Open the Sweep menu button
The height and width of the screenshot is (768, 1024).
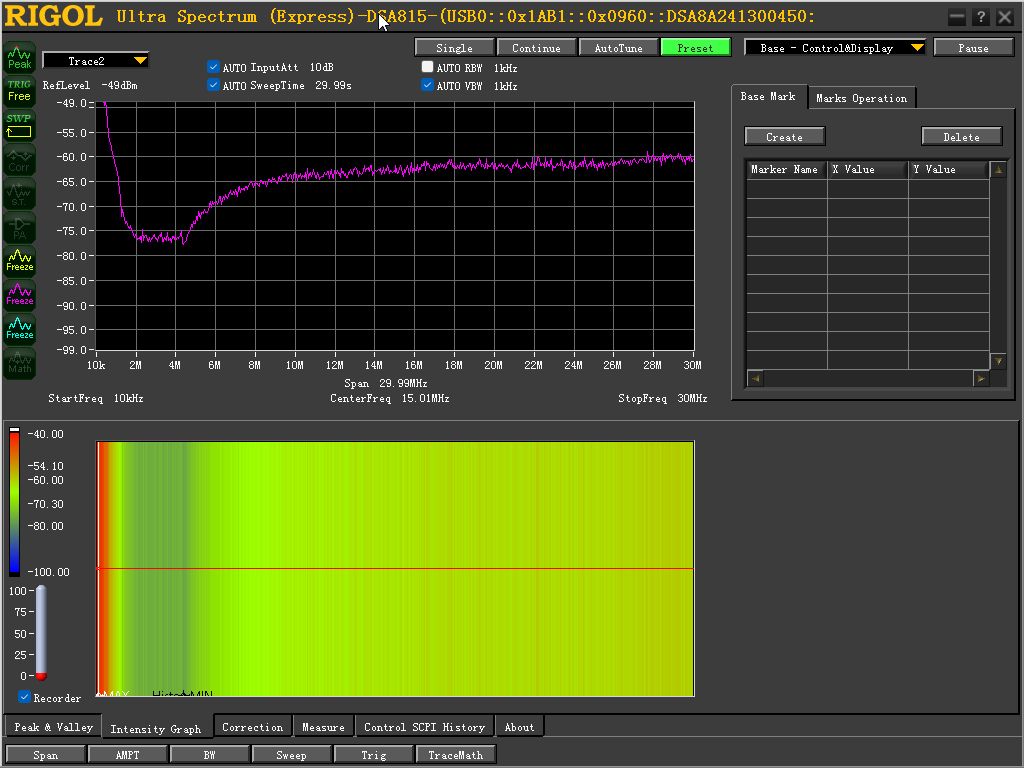tap(291, 754)
